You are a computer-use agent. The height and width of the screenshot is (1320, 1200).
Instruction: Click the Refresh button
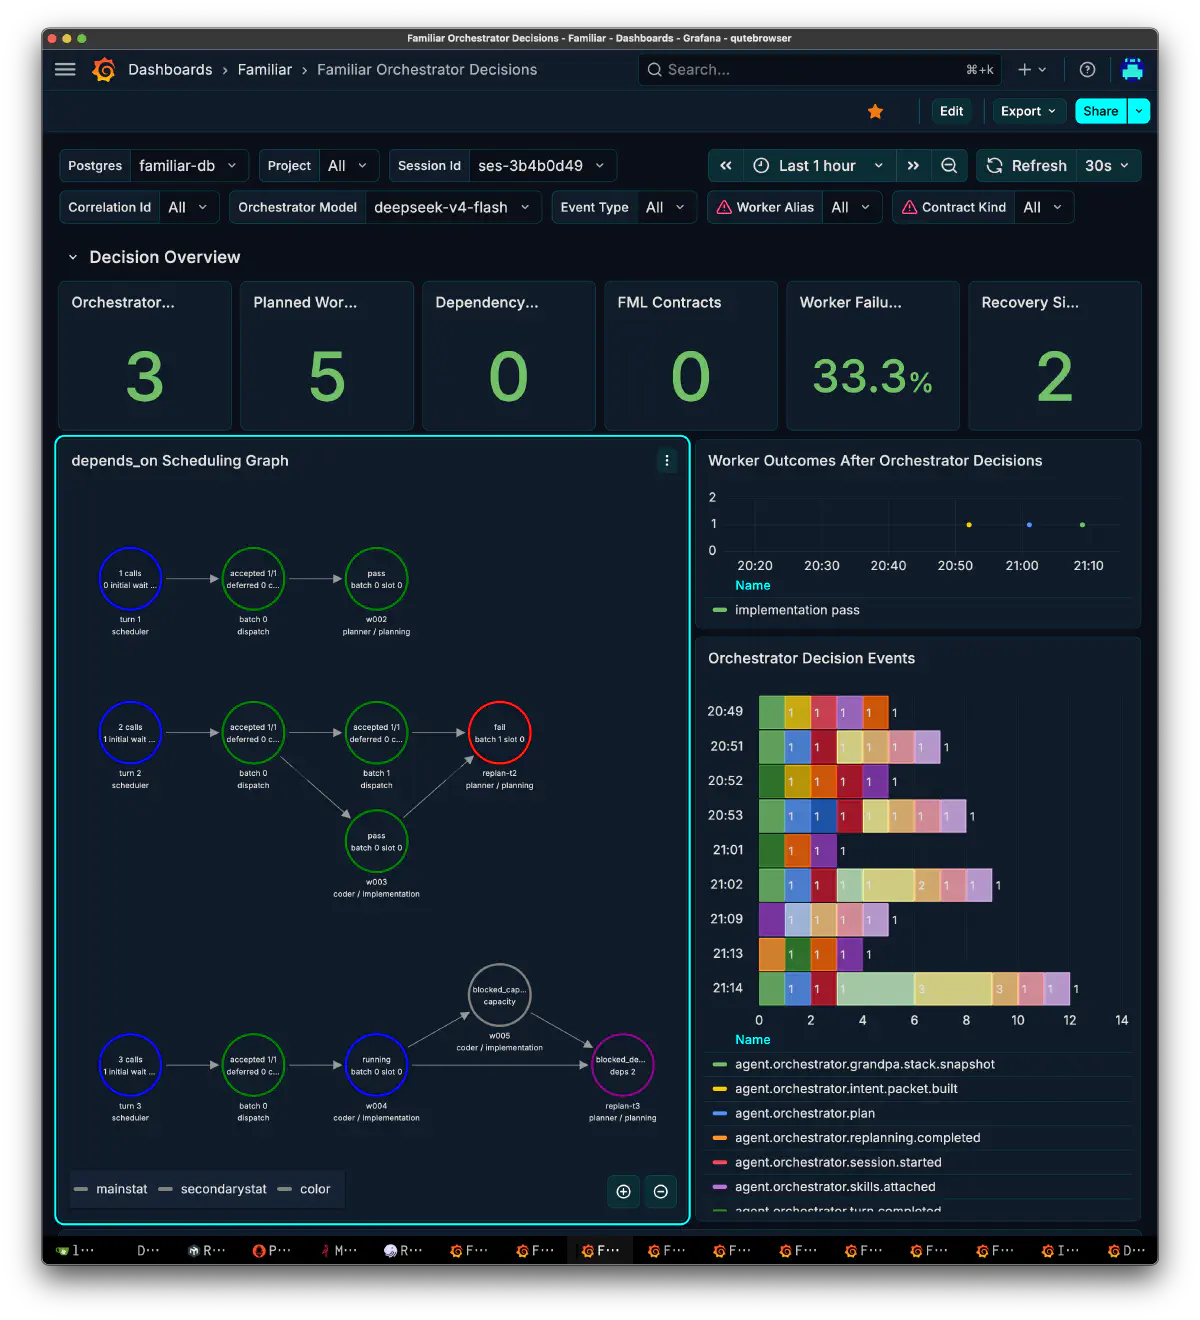(x=1027, y=166)
